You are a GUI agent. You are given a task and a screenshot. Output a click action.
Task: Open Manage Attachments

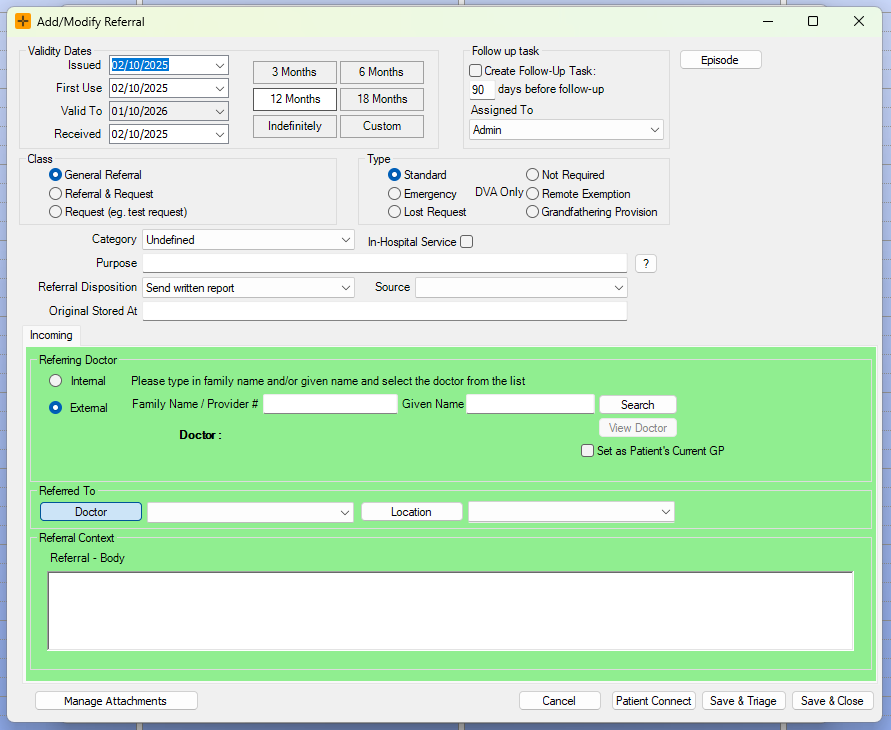point(116,701)
